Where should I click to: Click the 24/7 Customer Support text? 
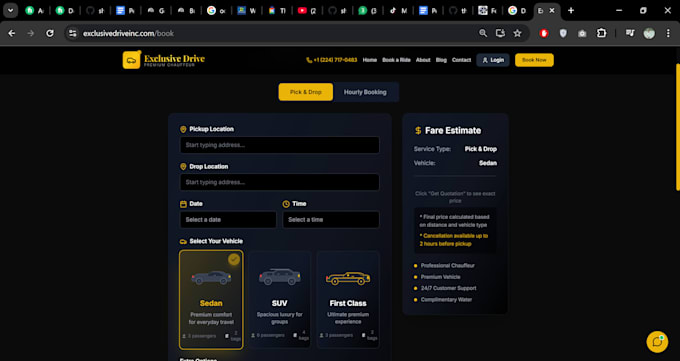(x=448, y=288)
